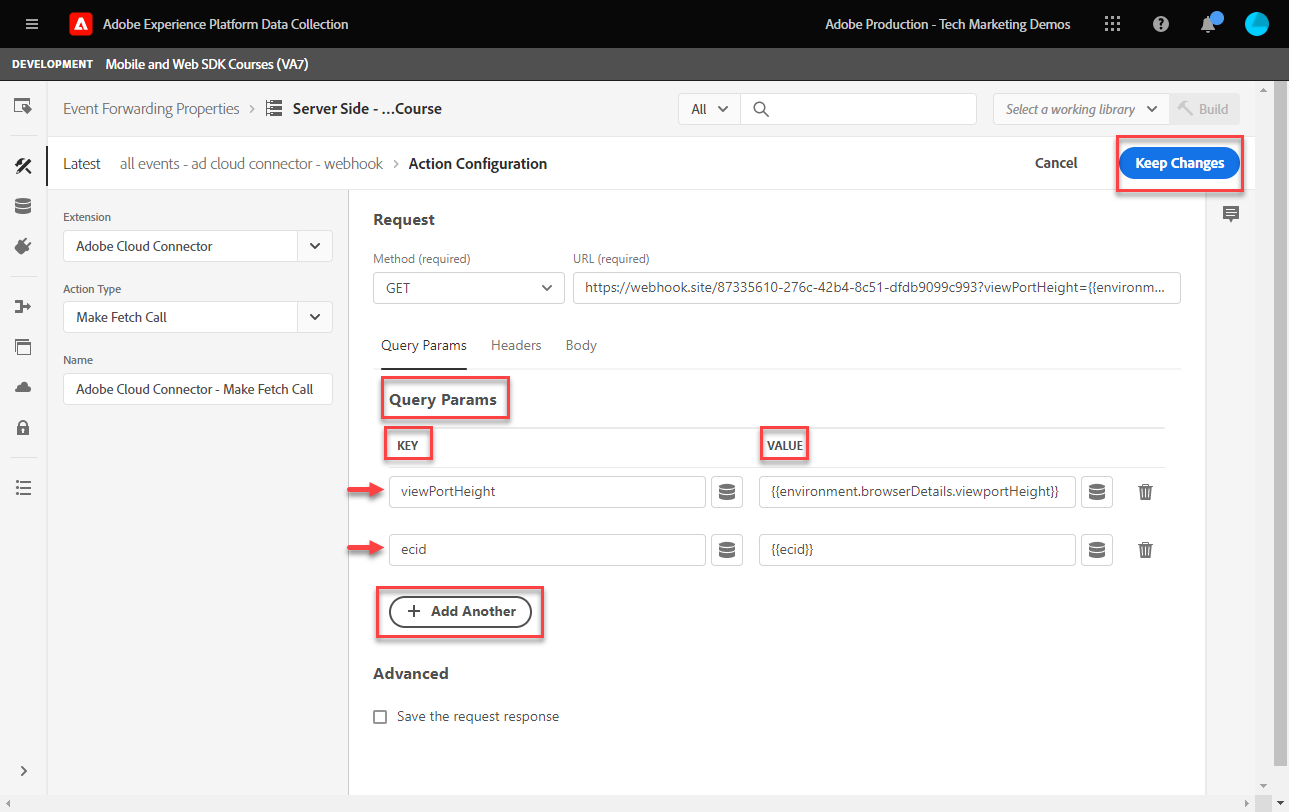This screenshot has height=812, width=1289.
Task: Open the GET method dropdown
Action: 468,288
